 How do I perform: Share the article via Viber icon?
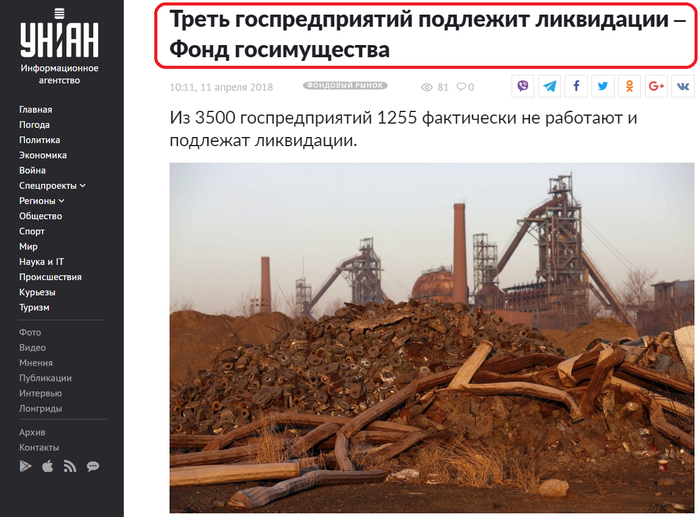point(522,86)
